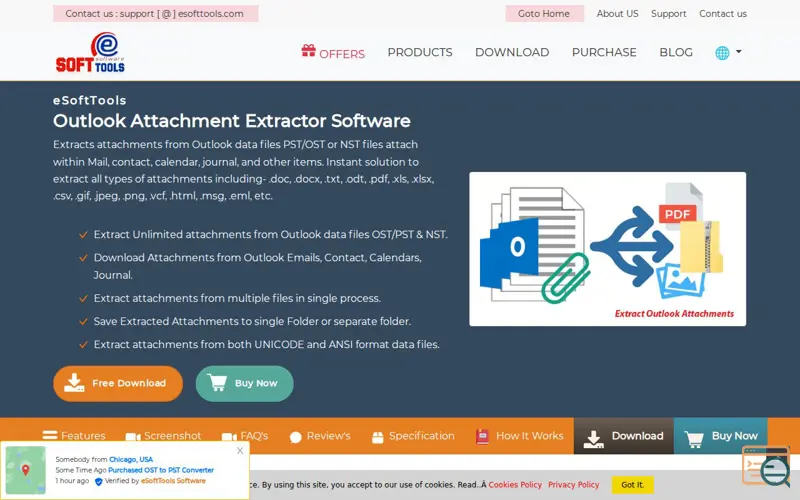Go to the BLOG page

(x=676, y=53)
